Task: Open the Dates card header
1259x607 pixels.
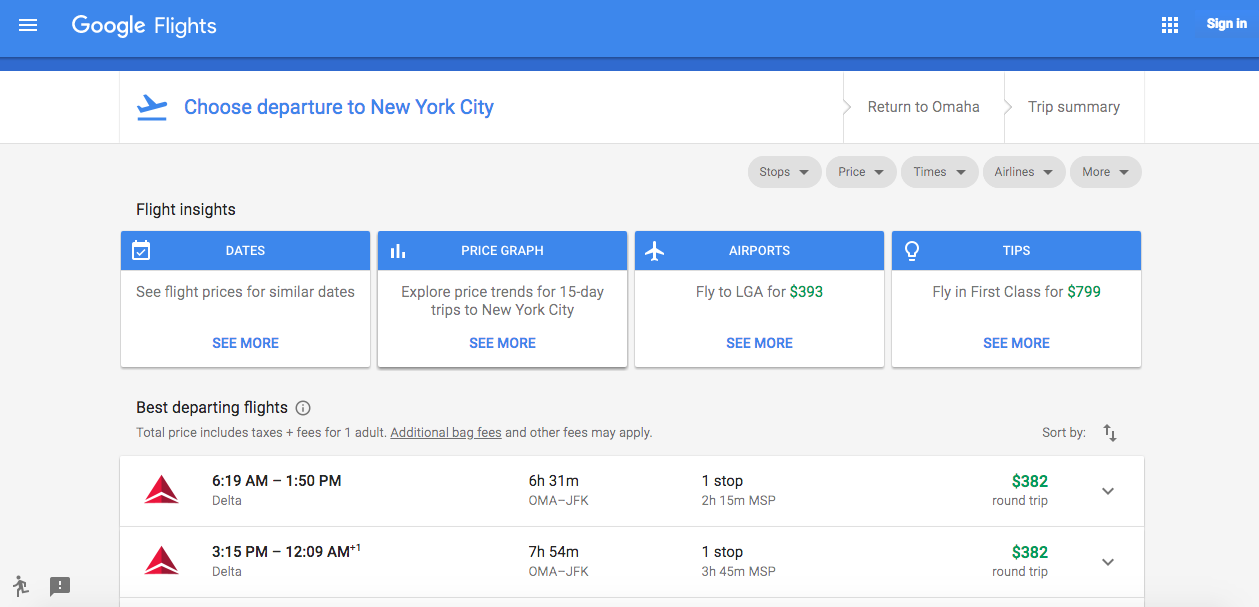Action: click(245, 251)
